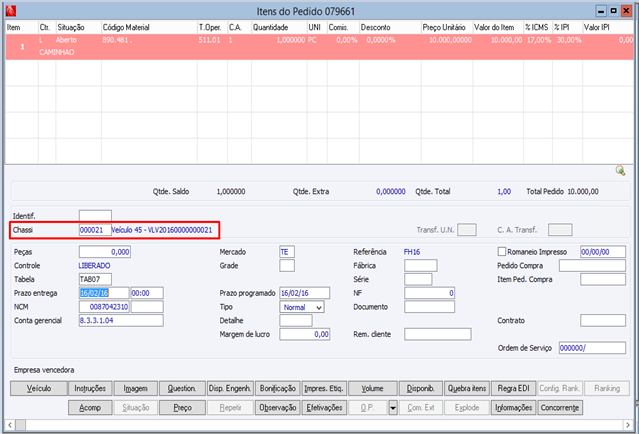
Task: Click the Documento input field
Action: 429,307
